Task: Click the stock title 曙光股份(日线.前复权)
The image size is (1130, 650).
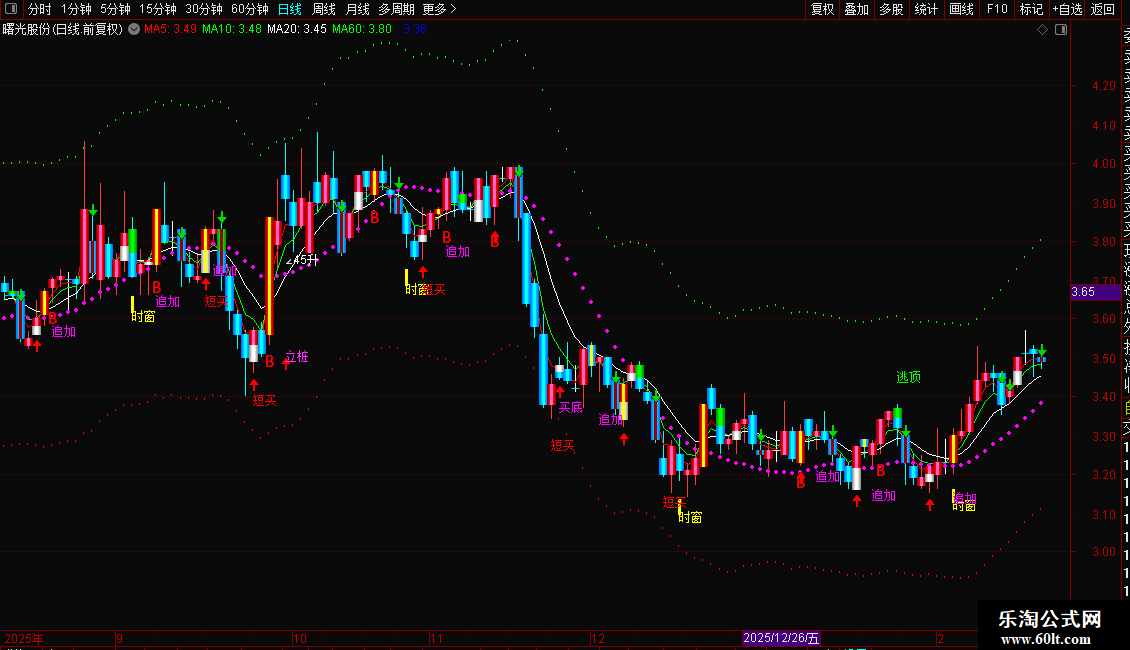Action: (x=63, y=29)
